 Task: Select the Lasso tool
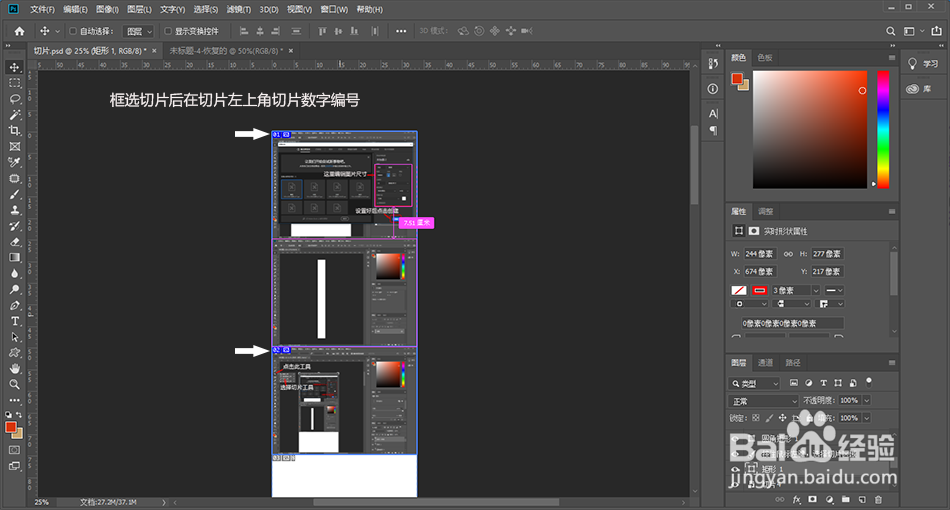tap(15, 99)
